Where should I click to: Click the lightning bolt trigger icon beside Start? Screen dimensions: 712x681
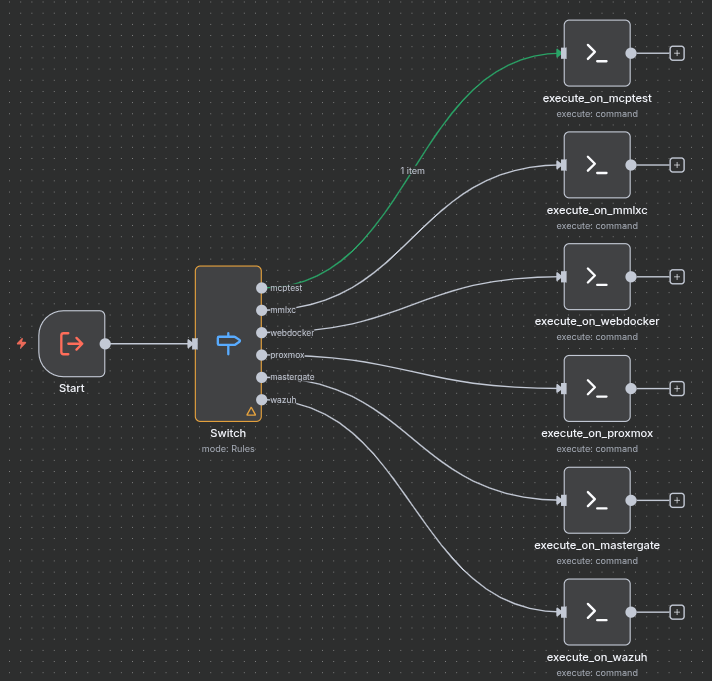point(22,344)
